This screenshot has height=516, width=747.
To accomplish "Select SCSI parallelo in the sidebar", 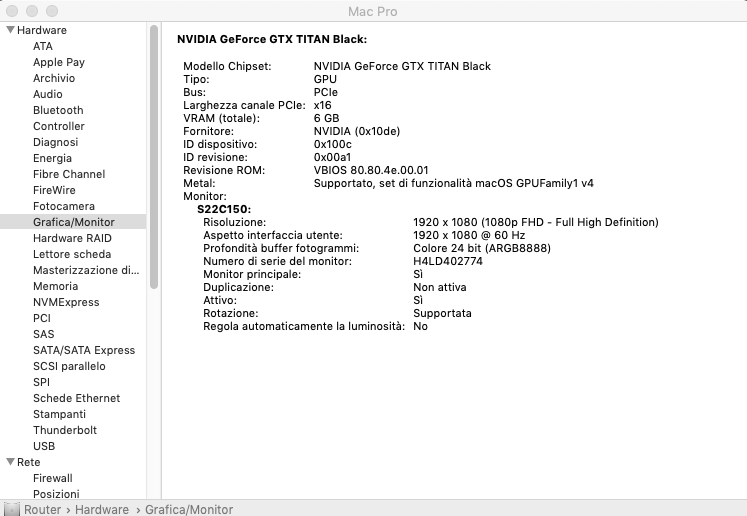I will point(69,366).
